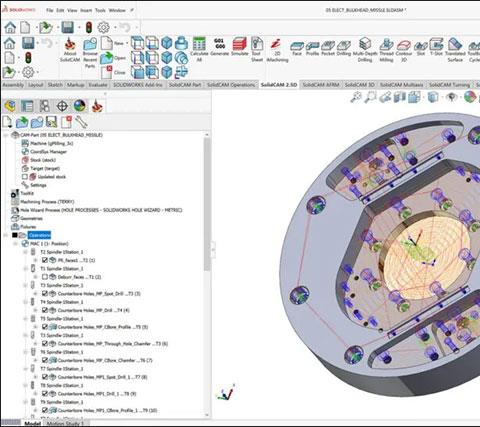
Task: Open the Hide/Show Items eye icon
Action: click(452, 97)
